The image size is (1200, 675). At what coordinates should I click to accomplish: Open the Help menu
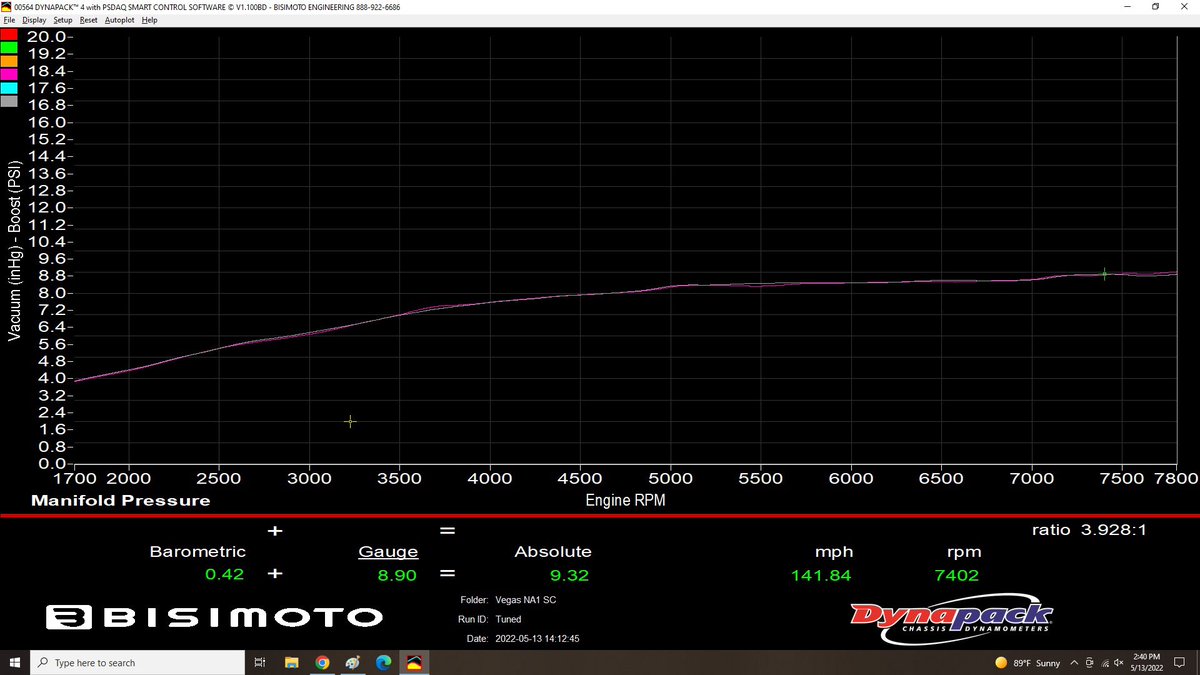pyautogui.click(x=150, y=20)
